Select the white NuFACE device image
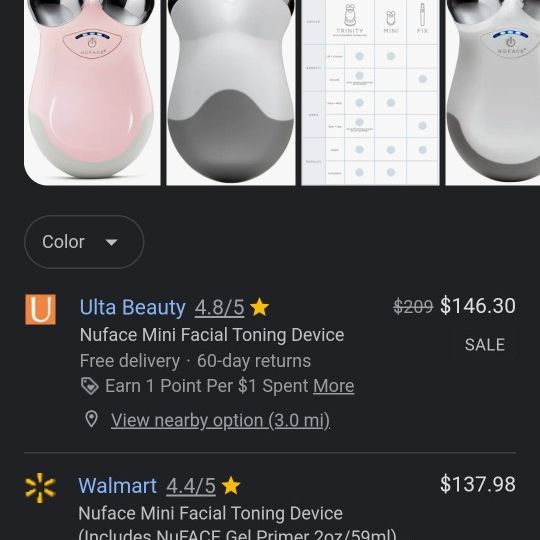 pyautogui.click(x=492, y=93)
